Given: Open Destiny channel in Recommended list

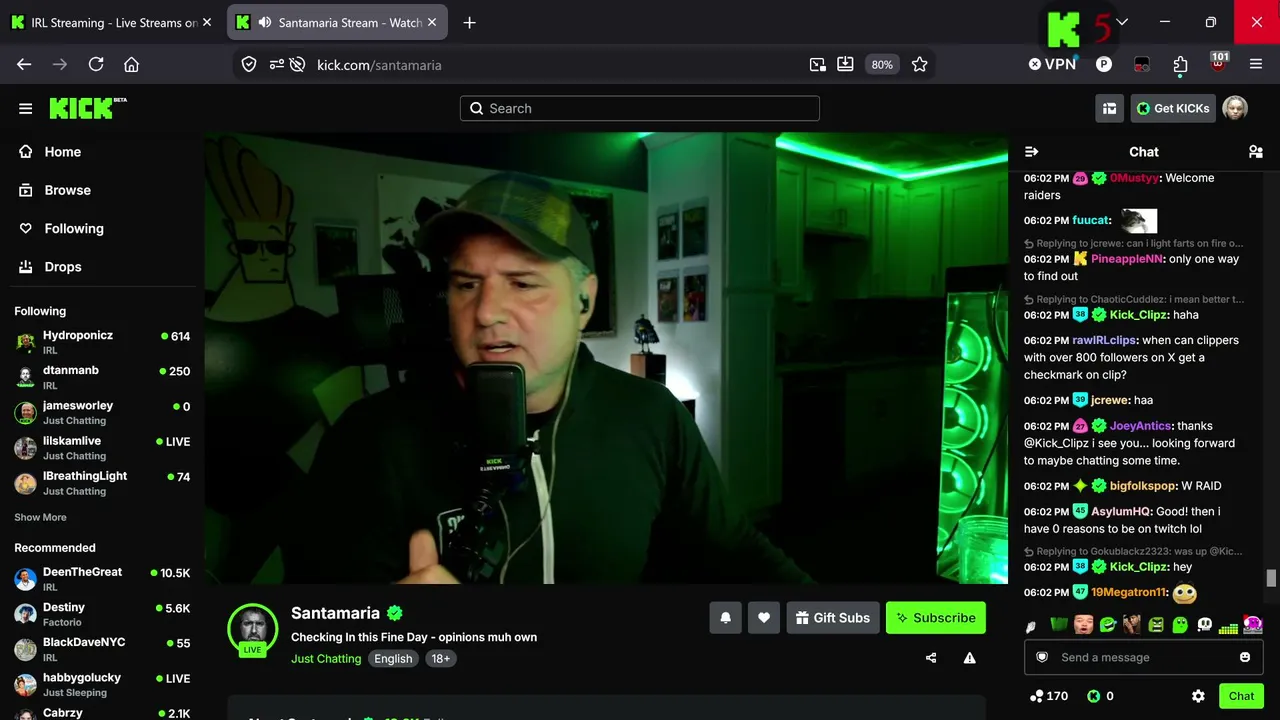Looking at the screenshot, I should 102,614.
